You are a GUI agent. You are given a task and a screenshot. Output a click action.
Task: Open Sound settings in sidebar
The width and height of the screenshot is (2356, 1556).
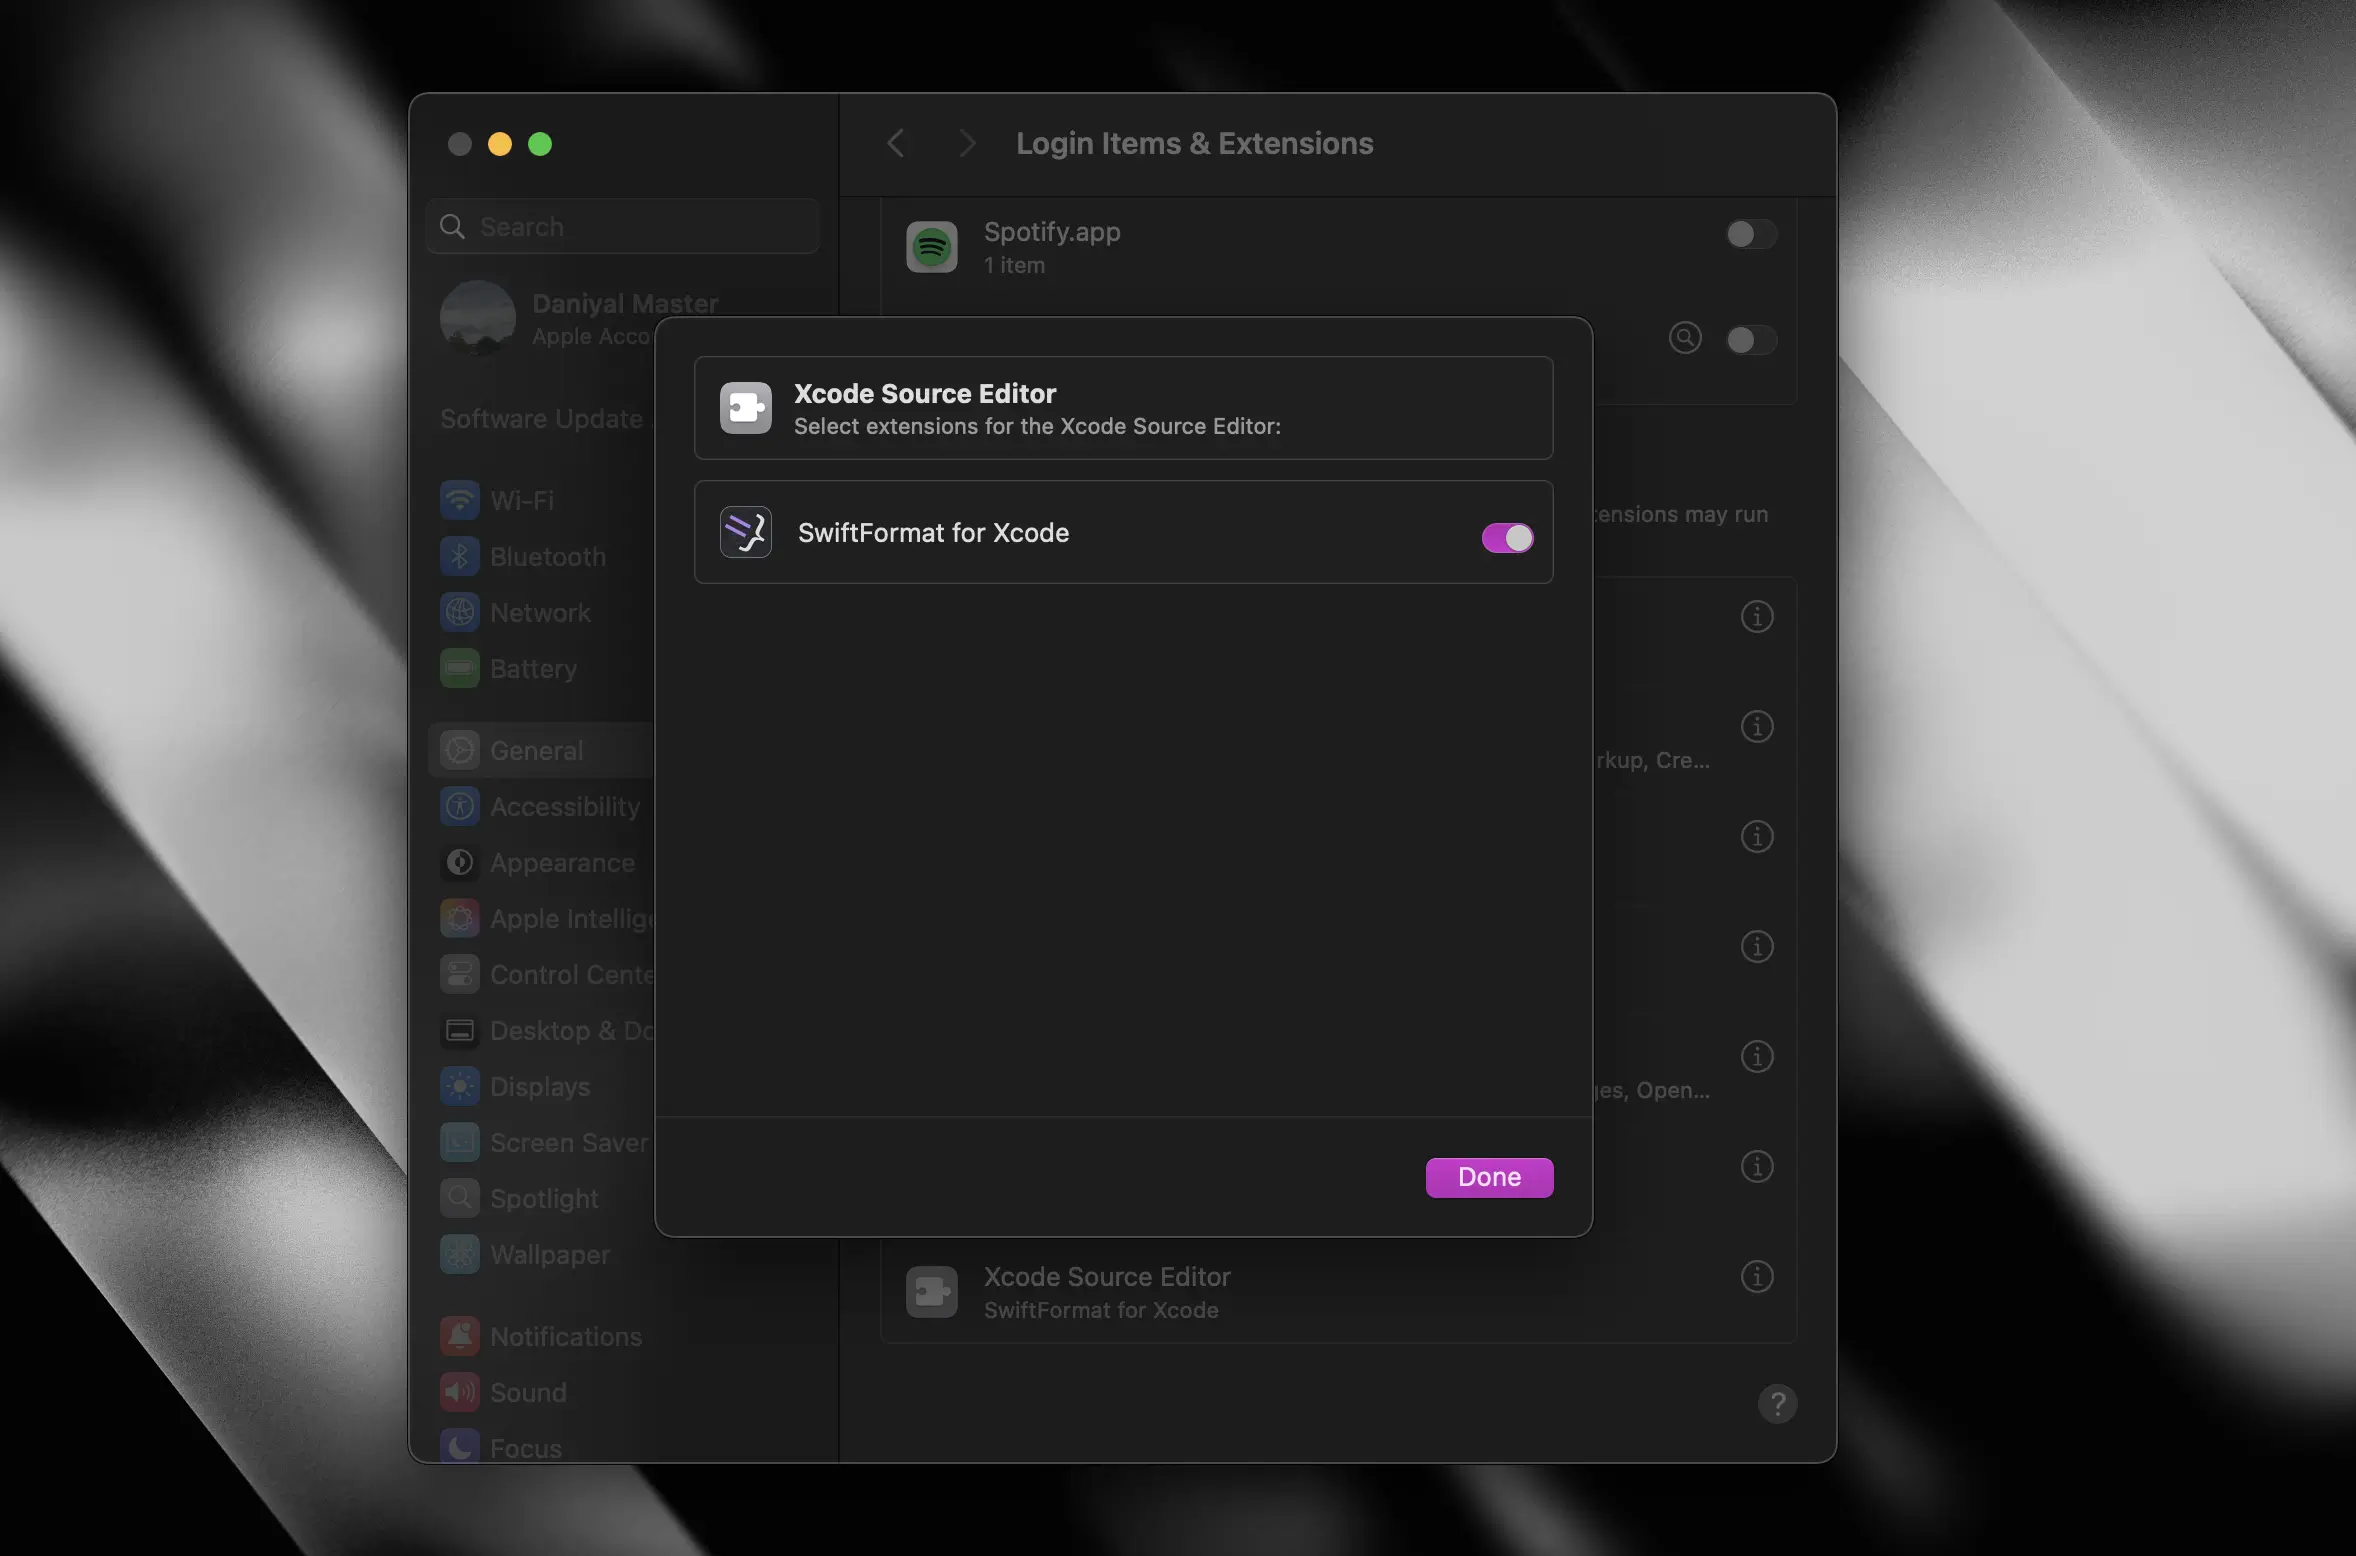coord(528,1393)
